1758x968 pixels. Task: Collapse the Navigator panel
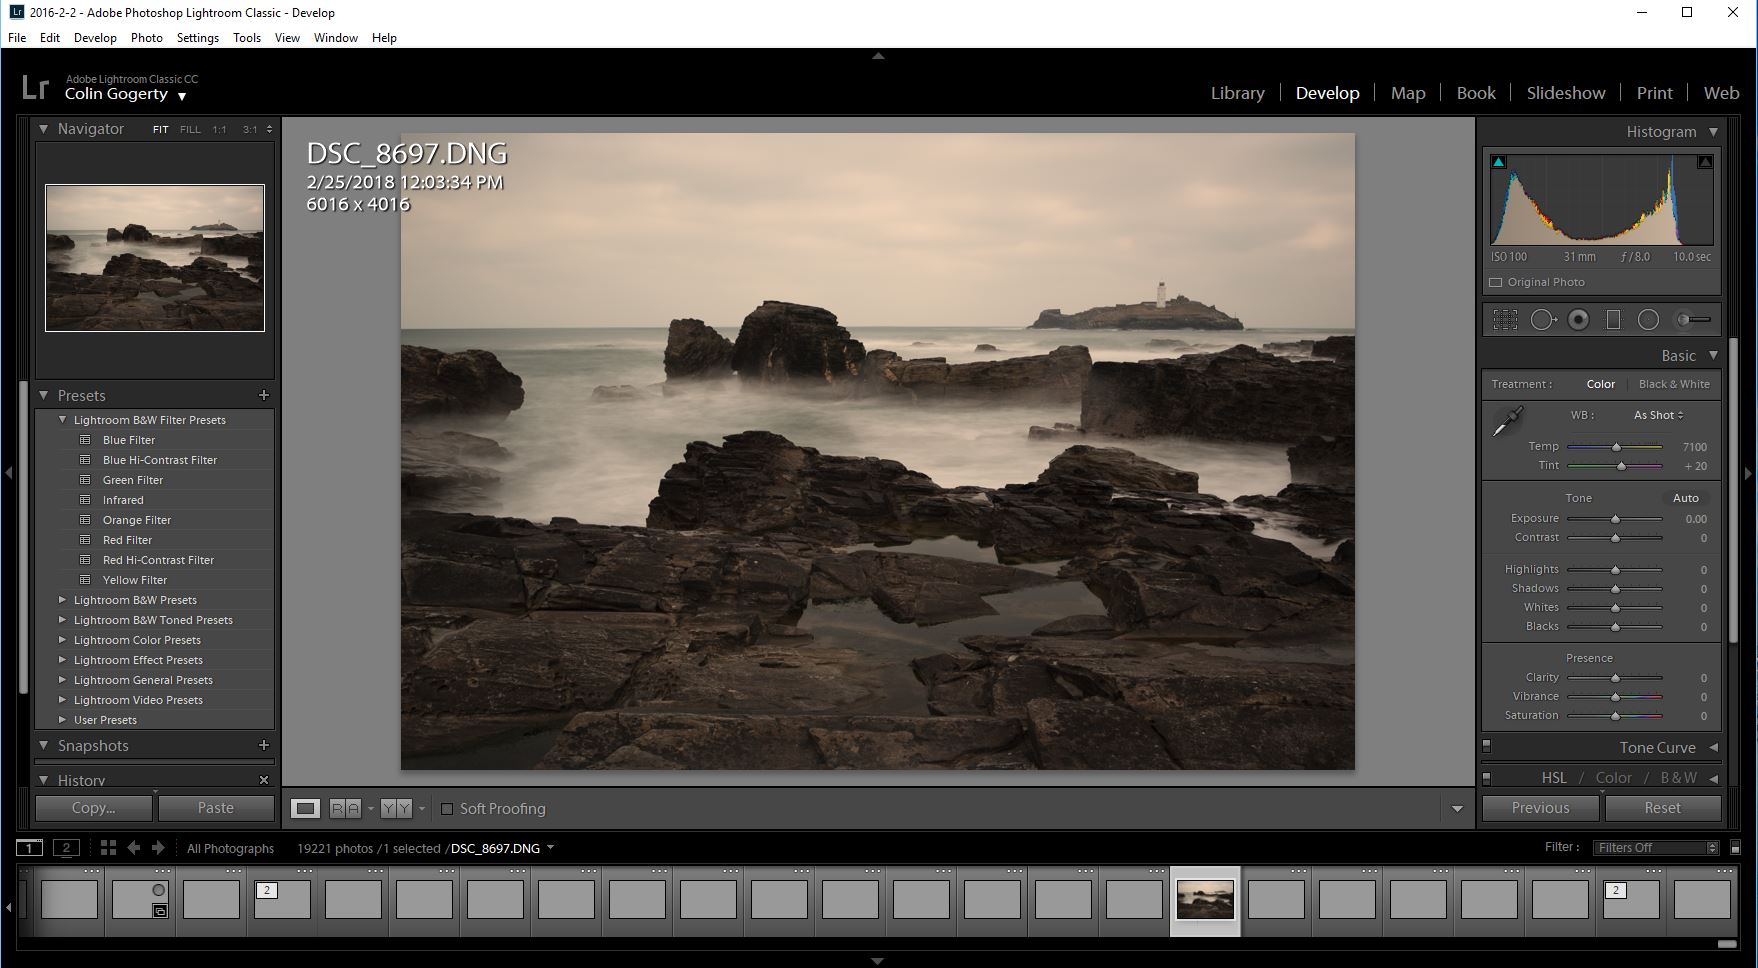[43, 129]
